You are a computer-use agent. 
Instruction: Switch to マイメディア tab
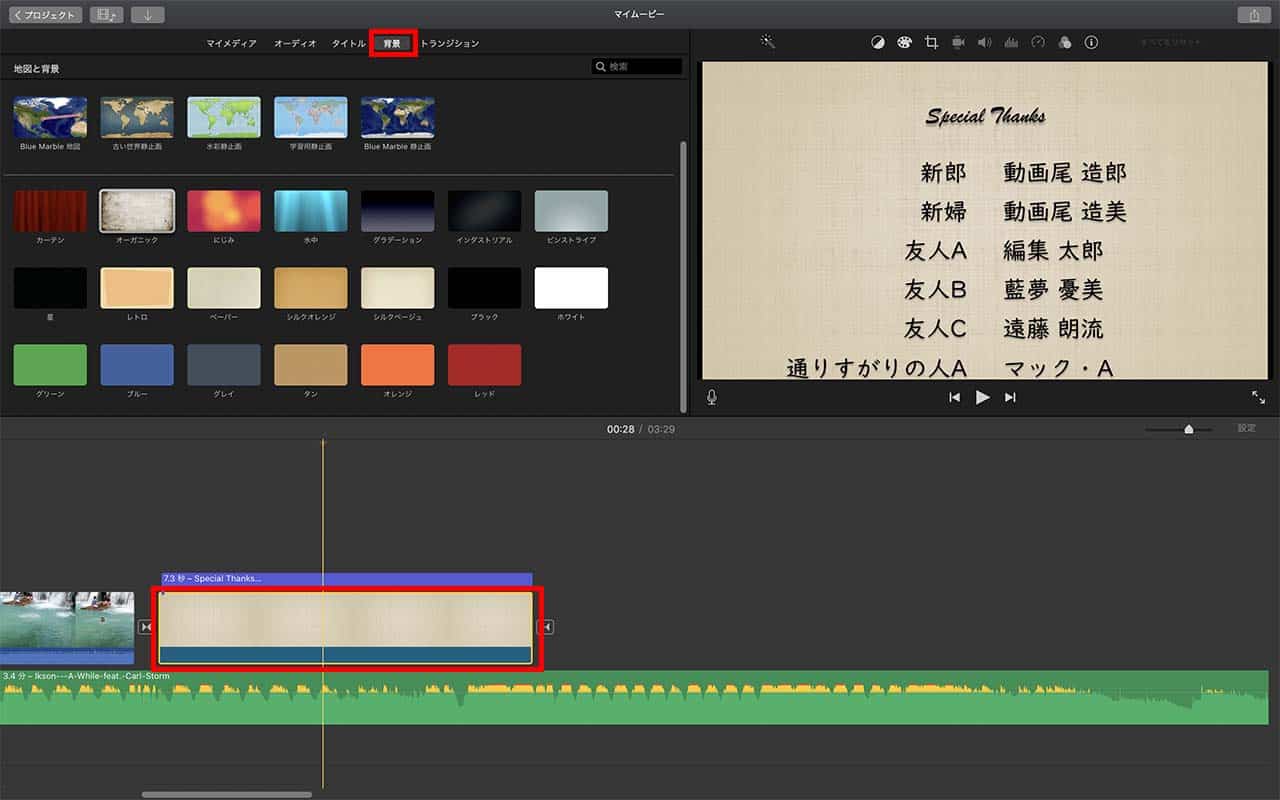232,44
